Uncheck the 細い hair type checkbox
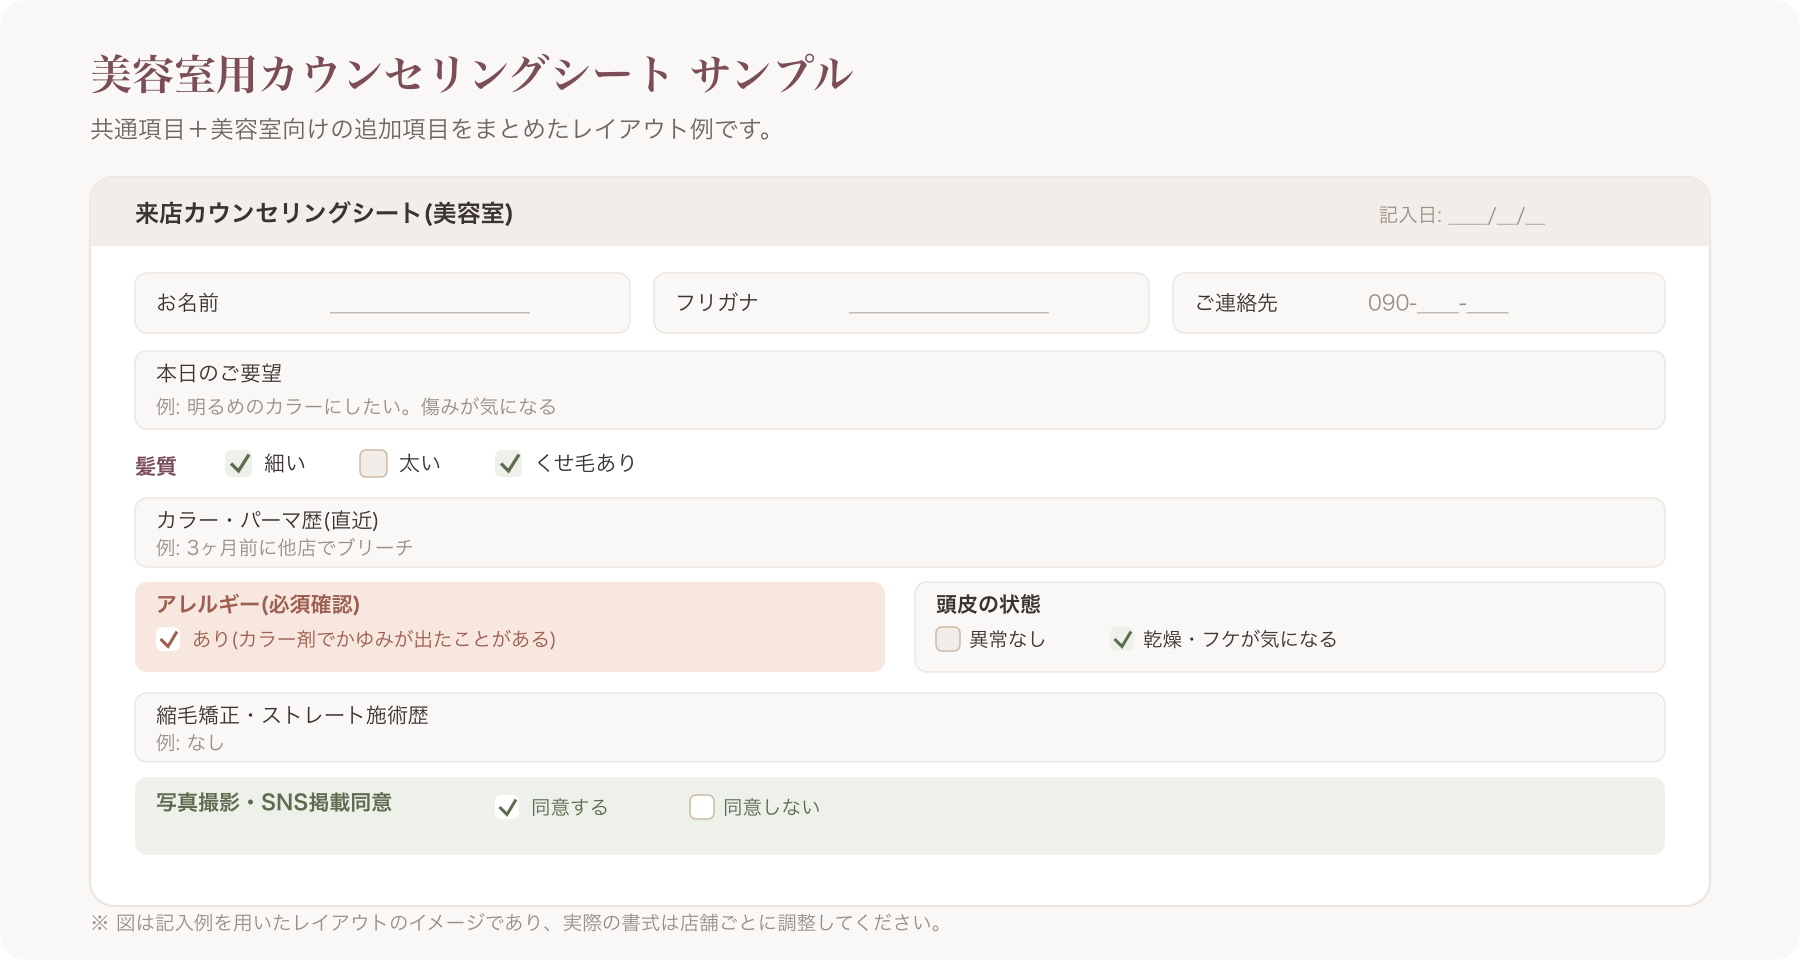The image size is (1800, 960). (239, 463)
